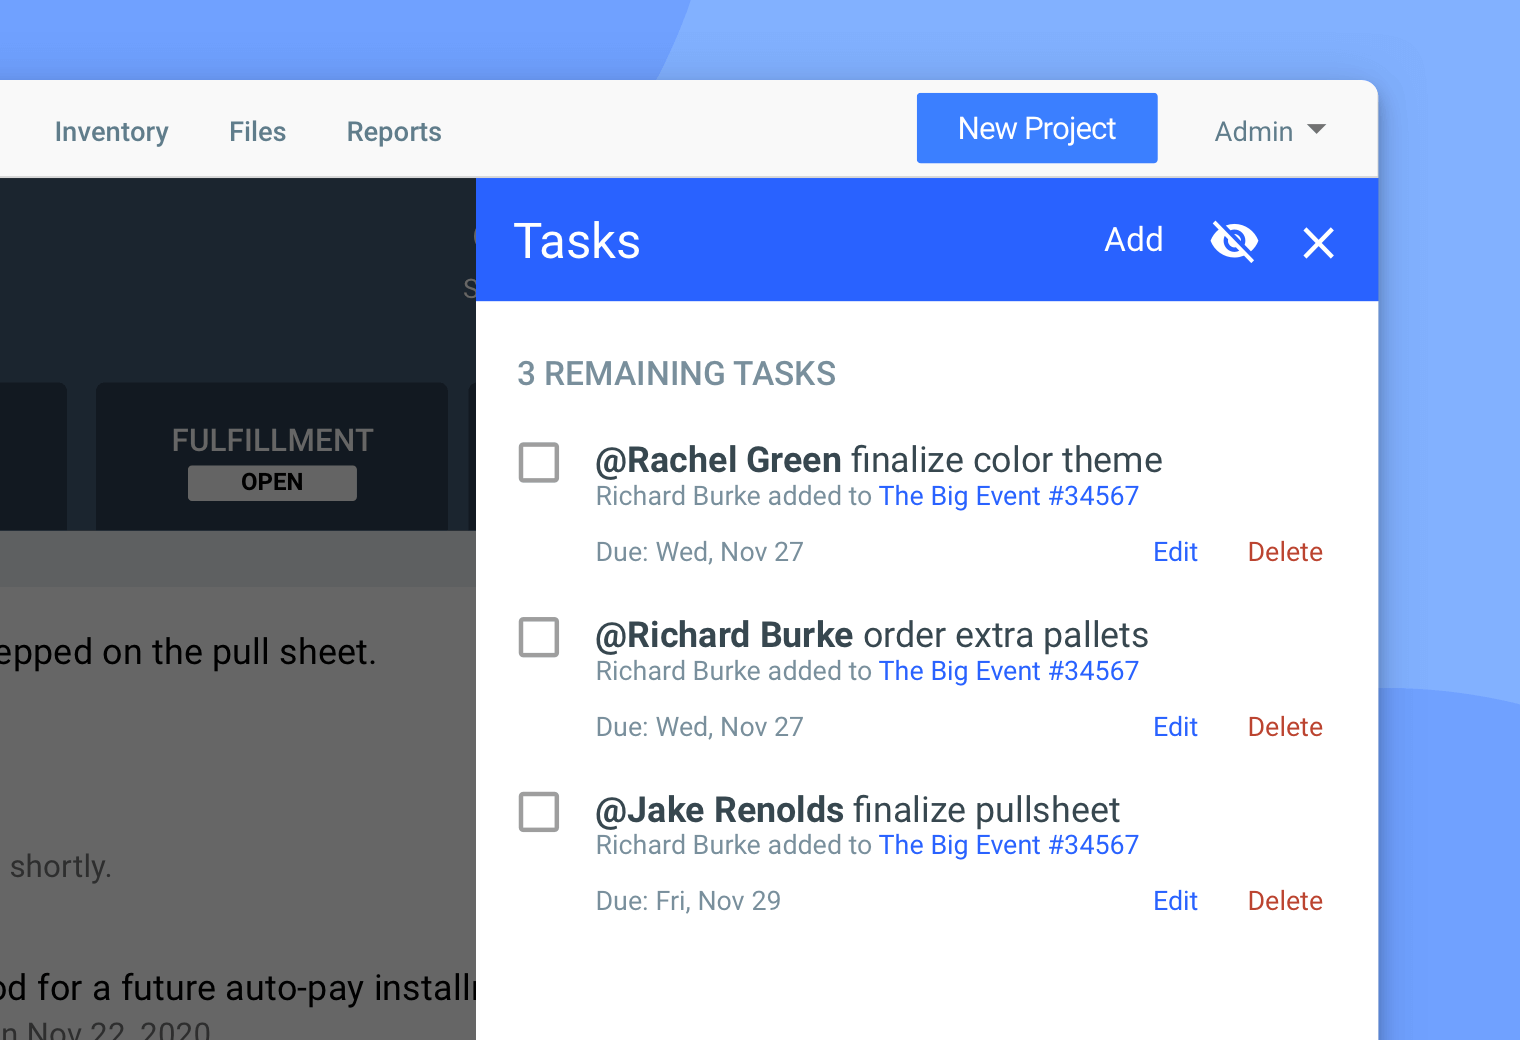Click the @Jake Renolds mention
1520x1040 pixels.
720,810
